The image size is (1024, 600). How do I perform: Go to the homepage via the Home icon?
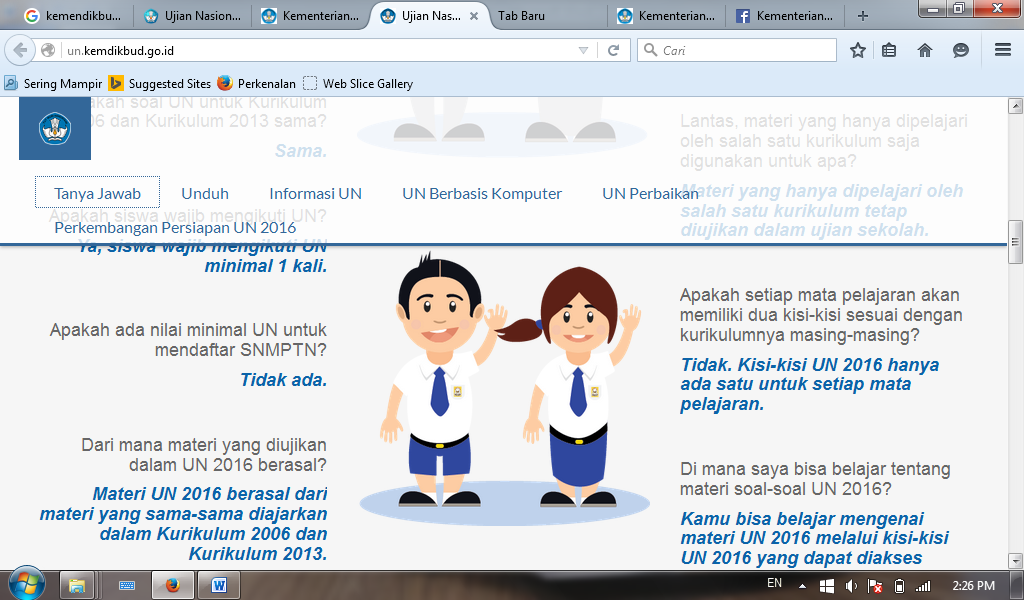tap(925, 50)
